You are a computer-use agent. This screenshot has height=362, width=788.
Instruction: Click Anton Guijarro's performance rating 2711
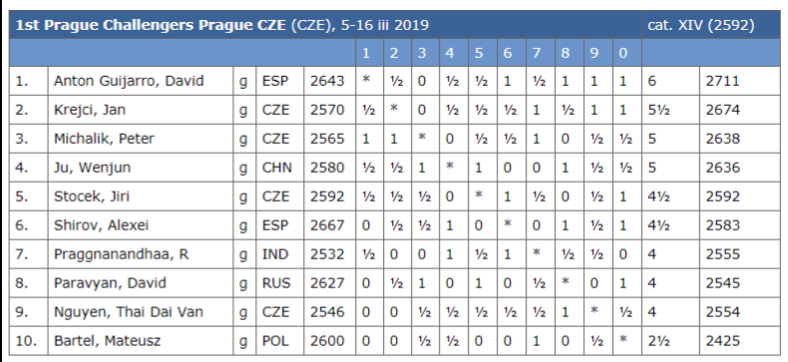(722, 81)
